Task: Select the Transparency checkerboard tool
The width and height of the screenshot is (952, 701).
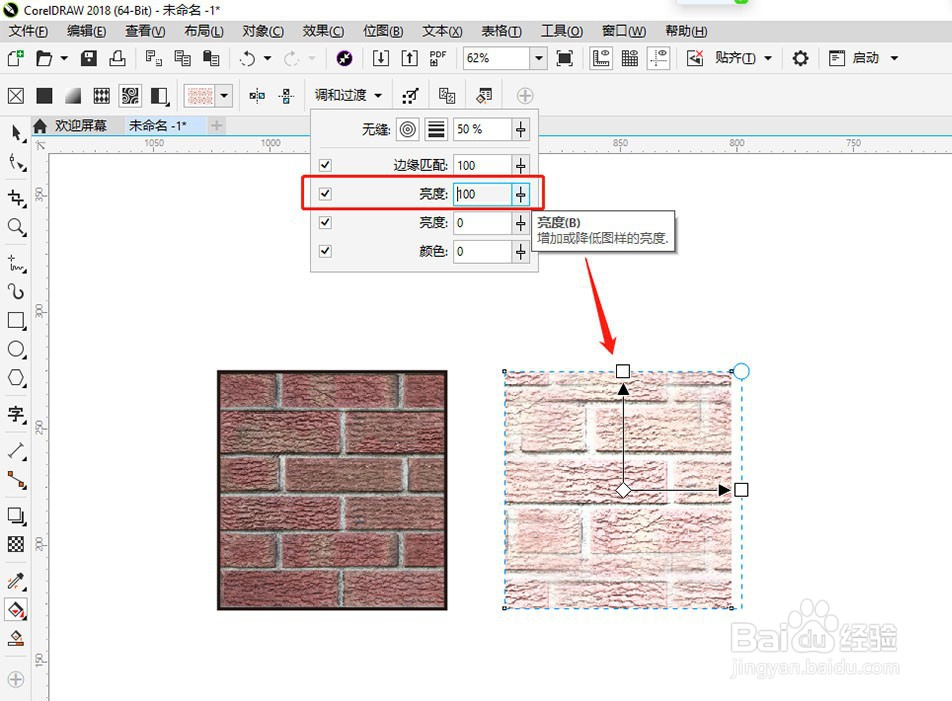Action: tap(16, 544)
